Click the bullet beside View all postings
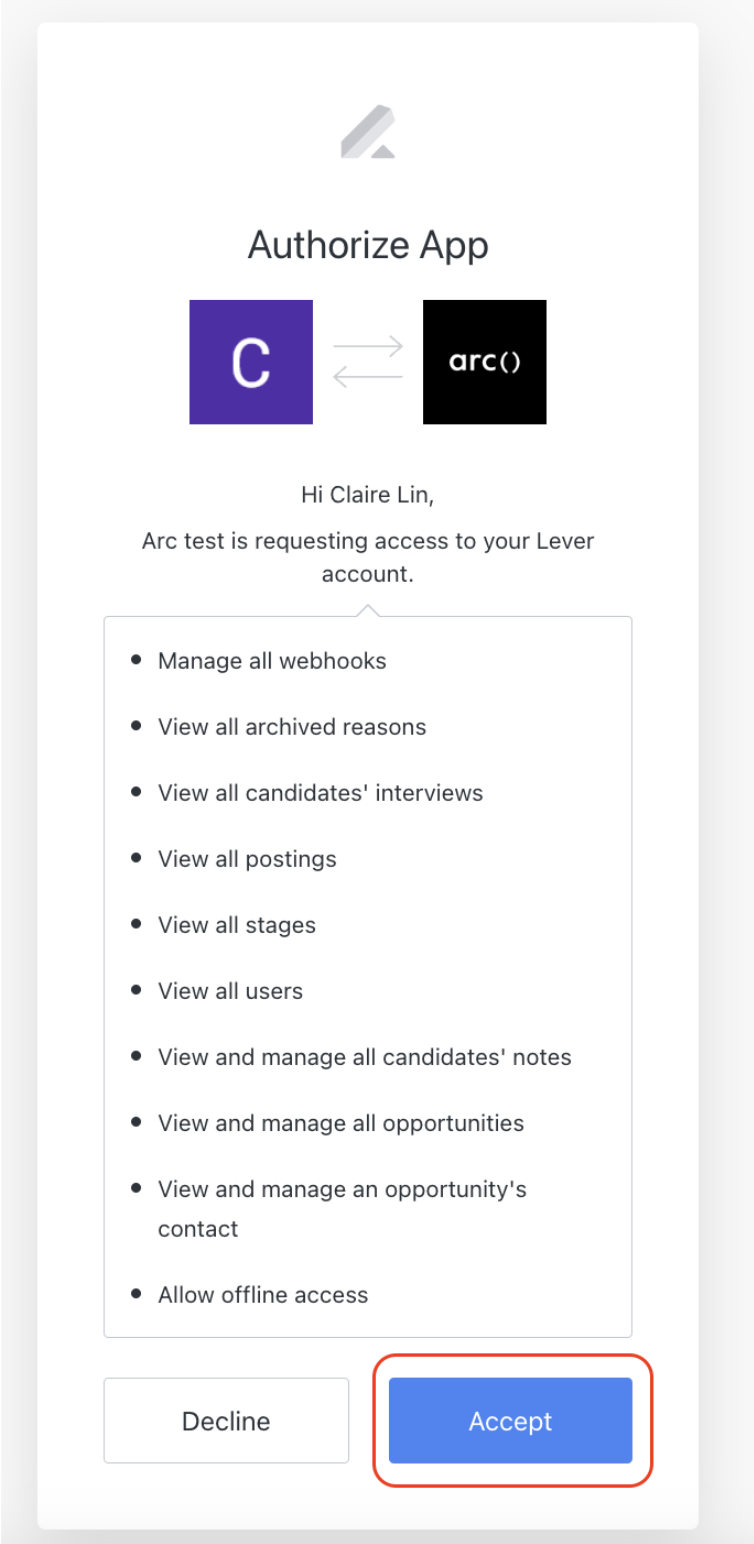 coord(137,856)
